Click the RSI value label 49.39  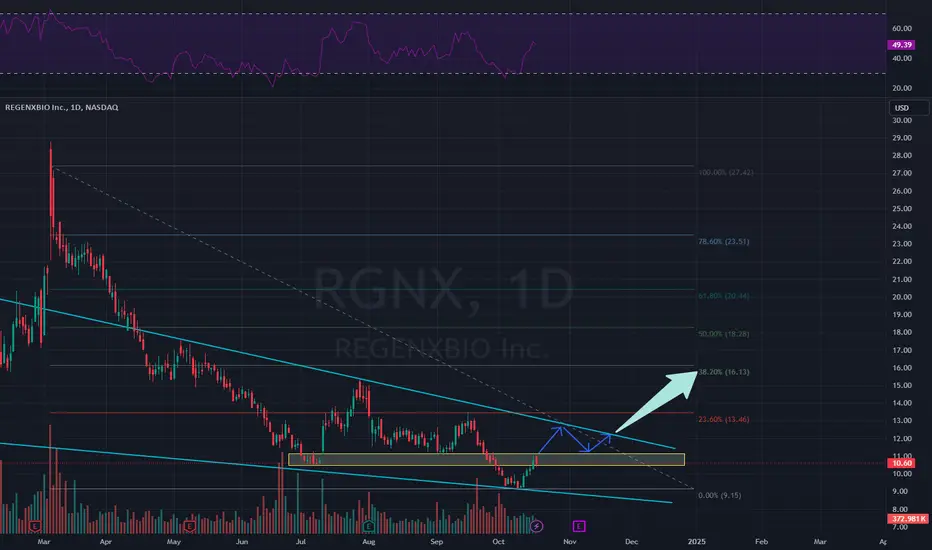[x=902, y=45]
